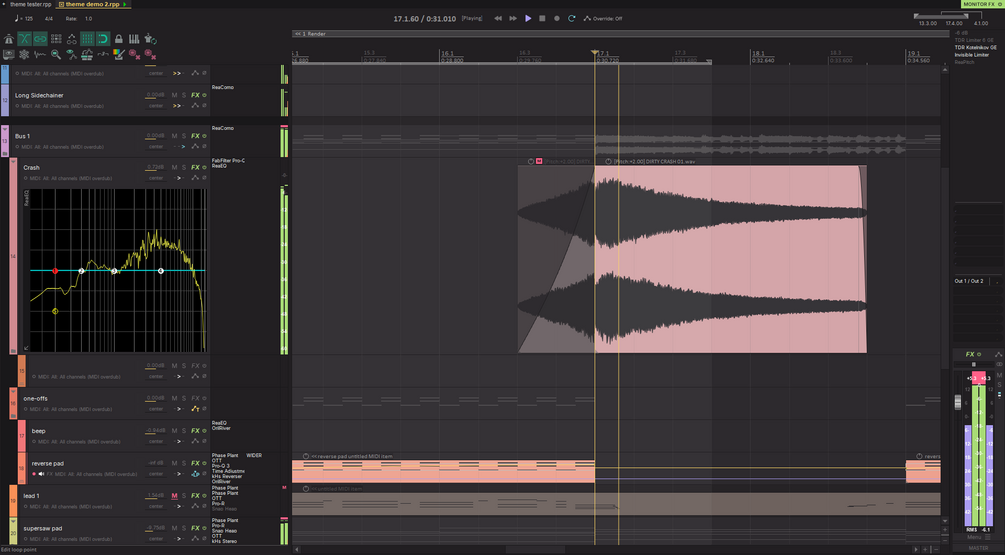Solo the Bus 1 track
Image resolution: width=1005 pixels, height=555 pixels.
coord(184,136)
